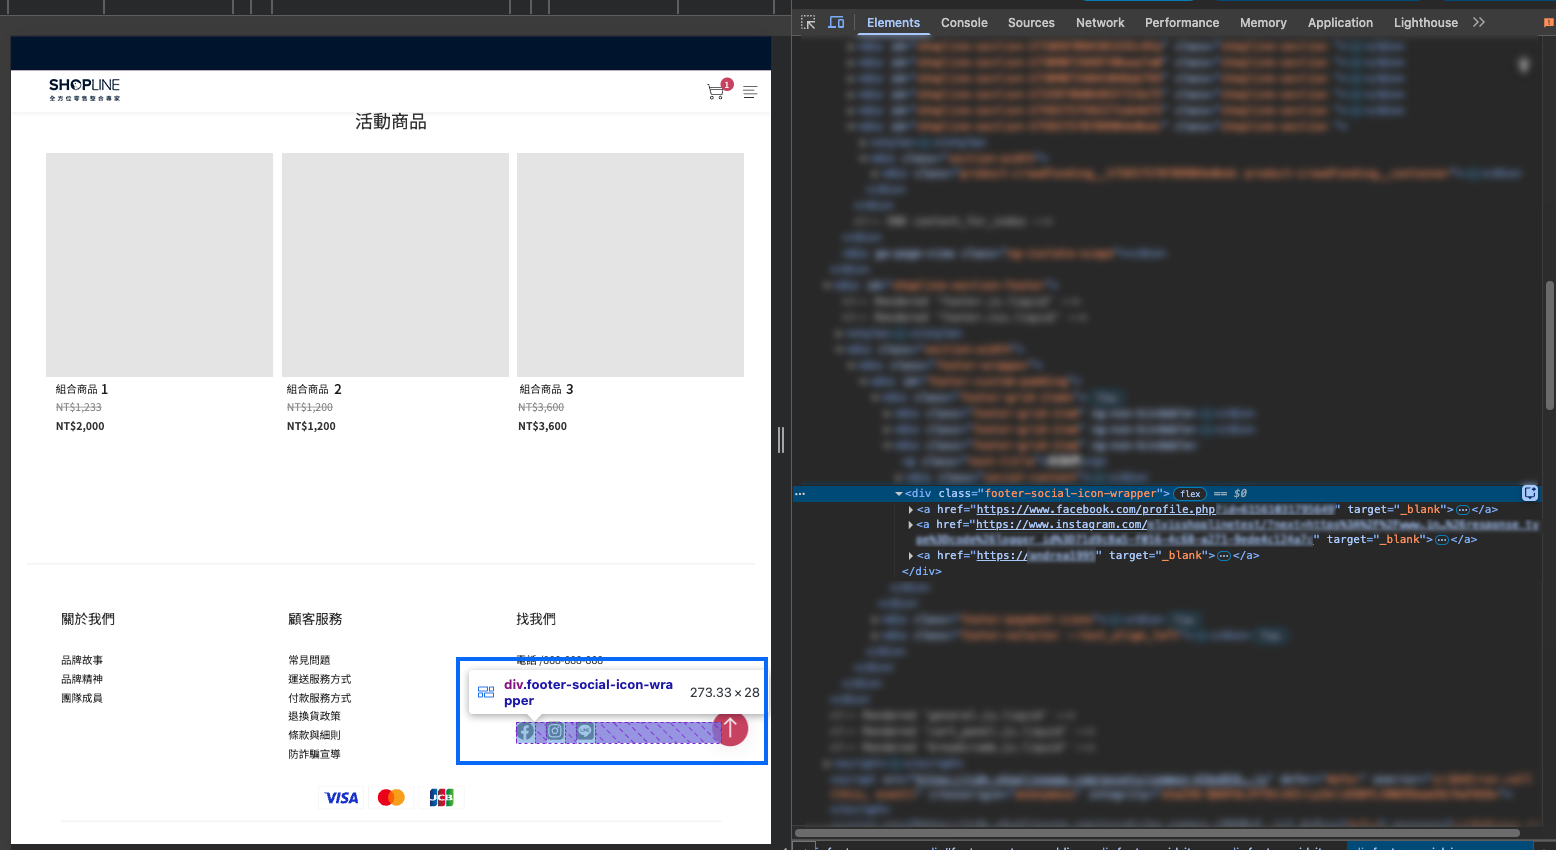Click the LINE icon in the footer

[x=585, y=732]
